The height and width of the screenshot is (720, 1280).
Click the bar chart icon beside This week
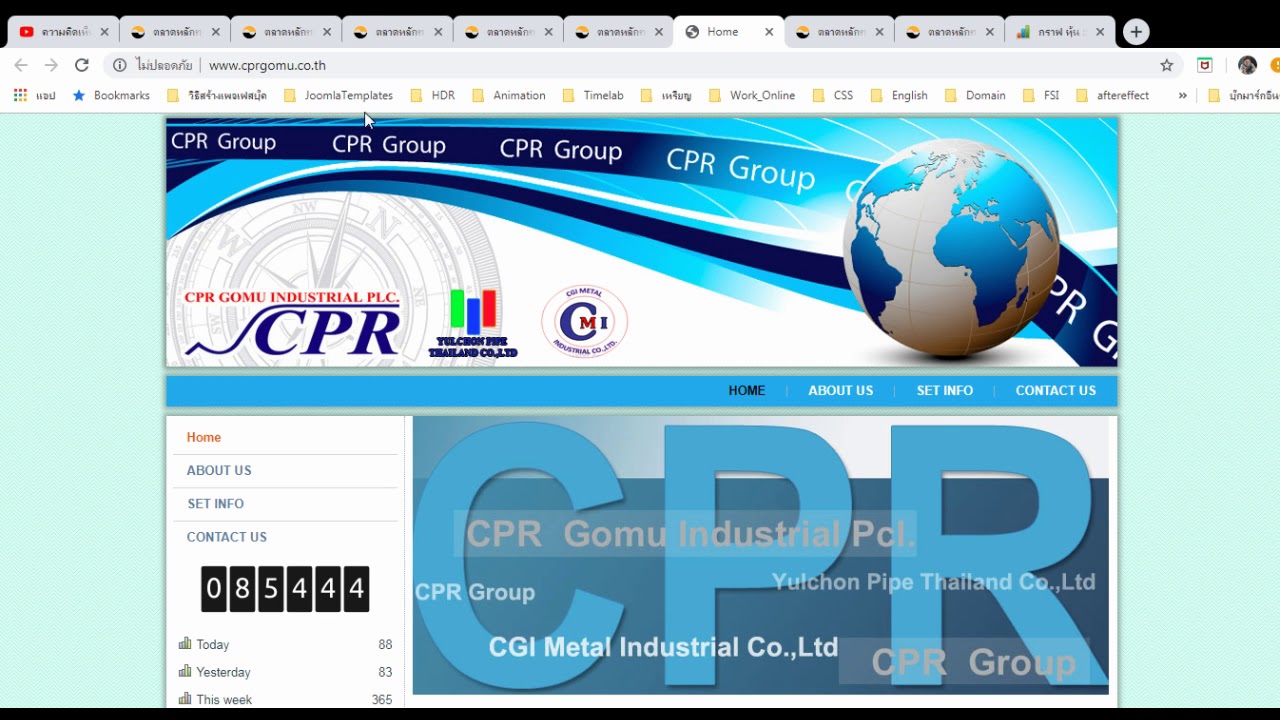tap(185, 698)
